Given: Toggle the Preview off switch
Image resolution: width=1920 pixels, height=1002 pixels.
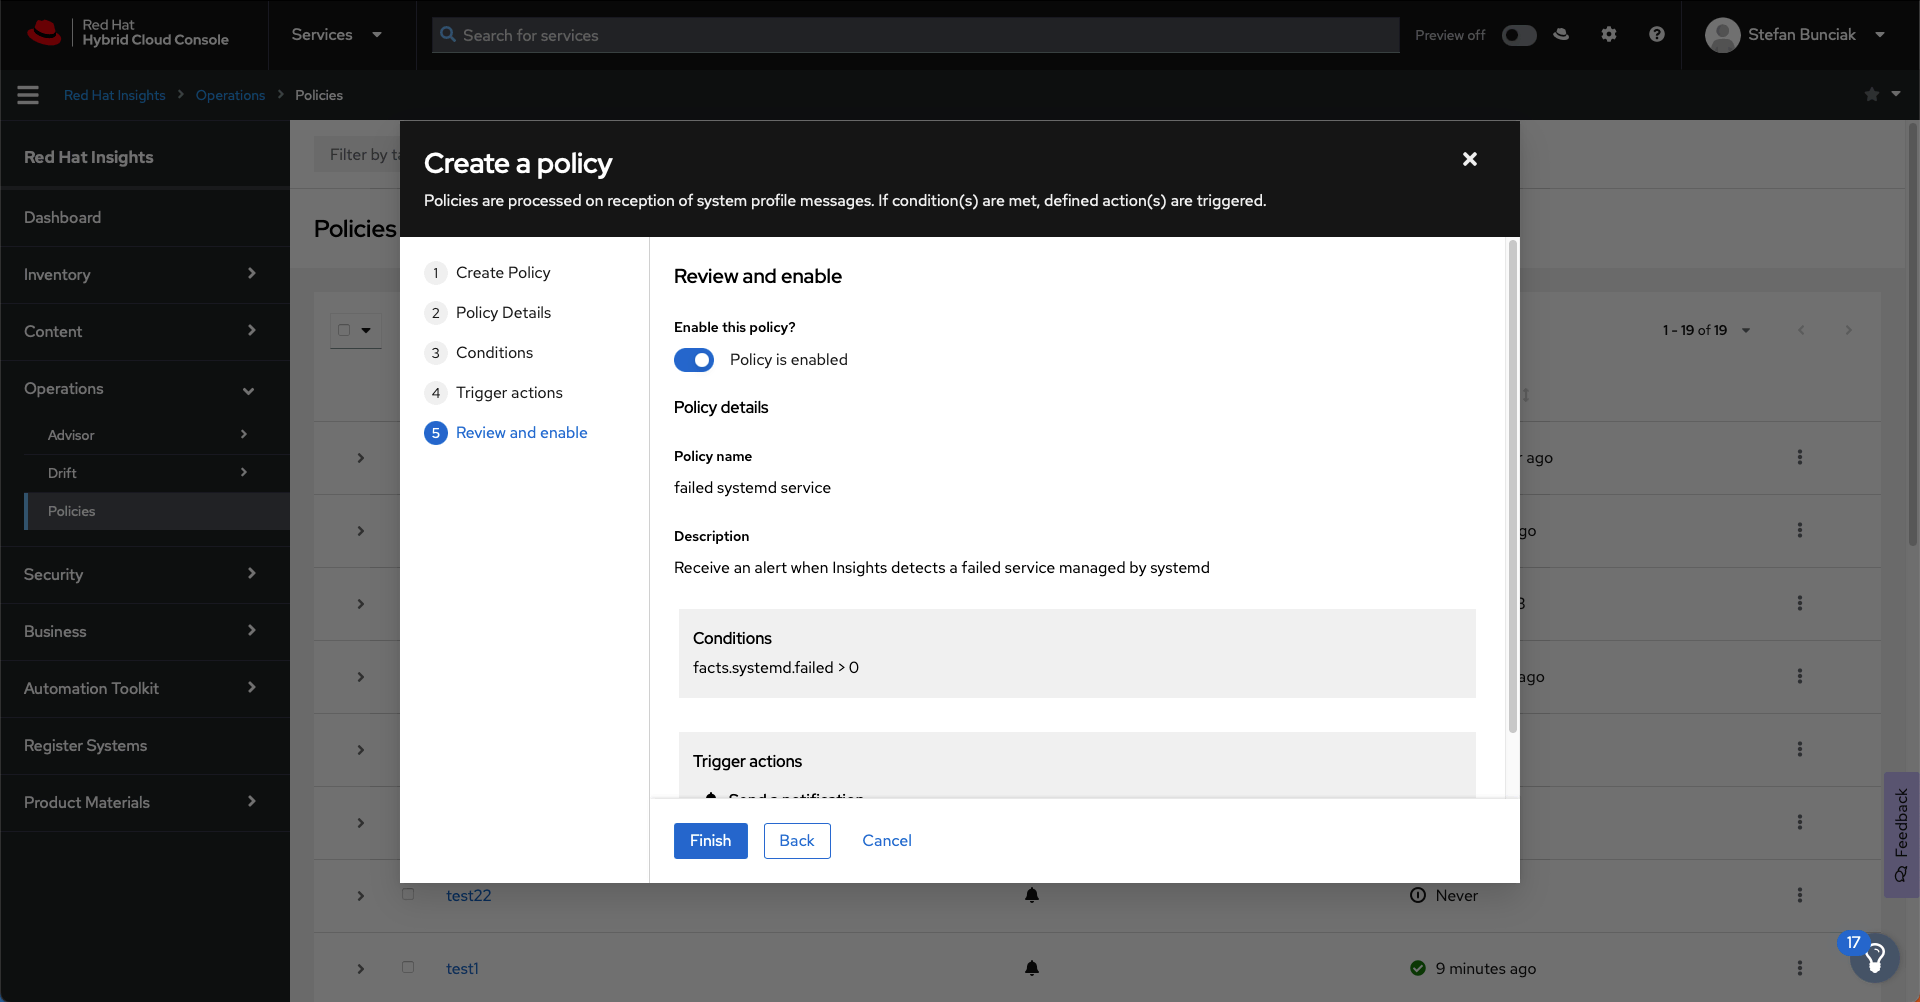Looking at the screenshot, I should pos(1518,35).
